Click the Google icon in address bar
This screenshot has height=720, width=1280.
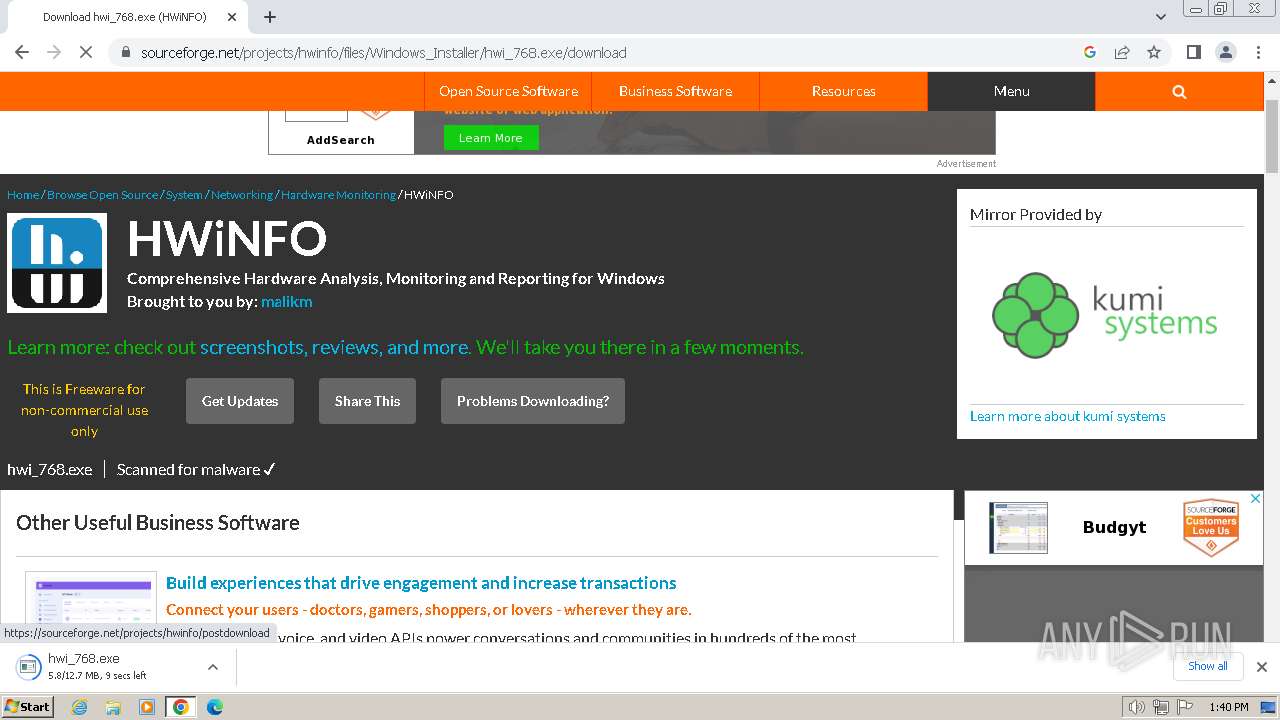pyautogui.click(x=1090, y=52)
